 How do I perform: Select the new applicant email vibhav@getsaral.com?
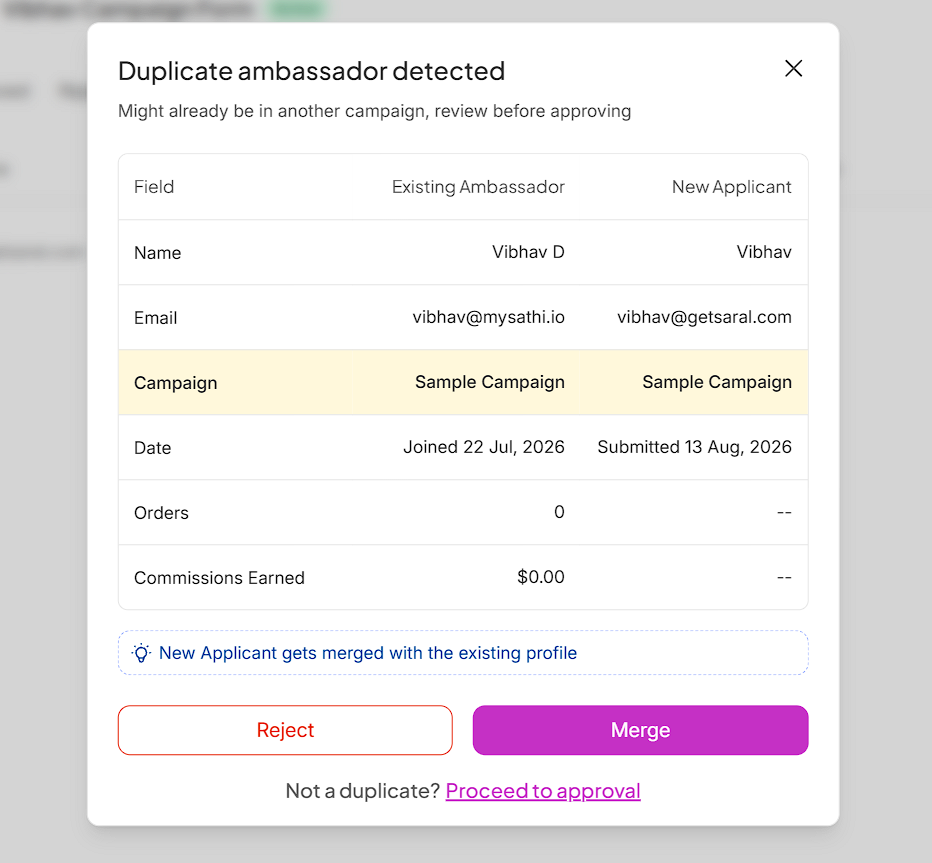coord(704,317)
